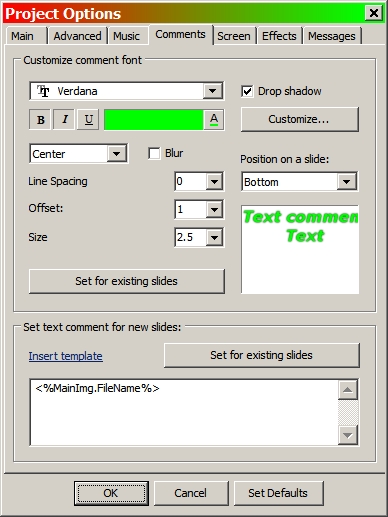The width and height of the screenshot is (388, 517).
Task: Click the Customize... button
Action: 299,119
